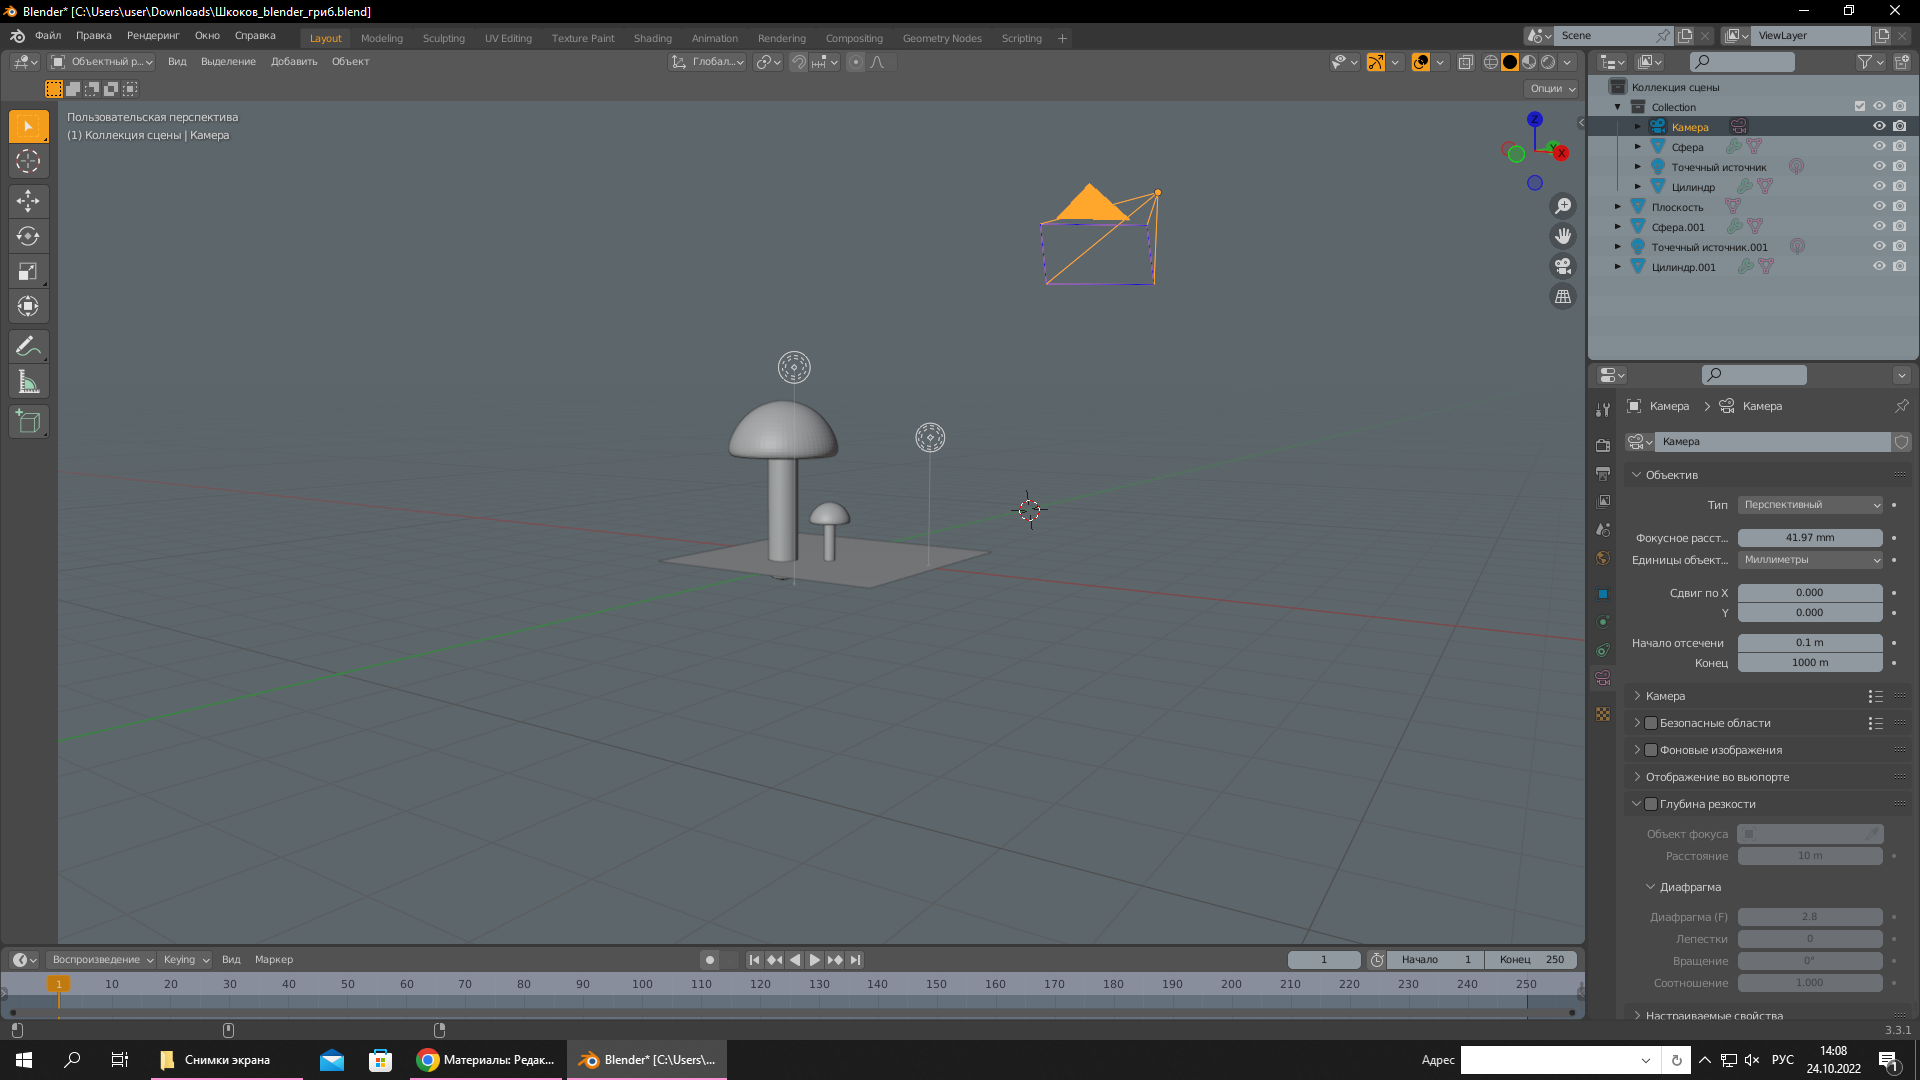Open the Tool properties tab icon

pyautogui.click(x=1603, y=410)
